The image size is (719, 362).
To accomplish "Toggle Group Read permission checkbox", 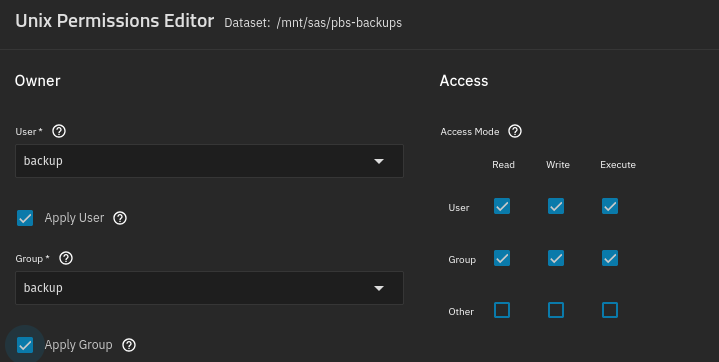I will 502,258.
